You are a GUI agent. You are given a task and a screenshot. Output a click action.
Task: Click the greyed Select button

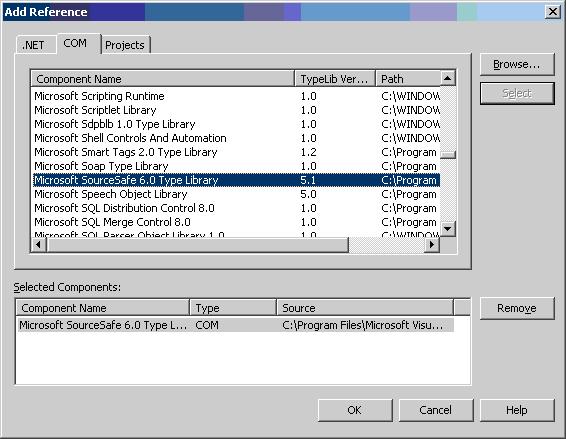click(x=517, y=93)
